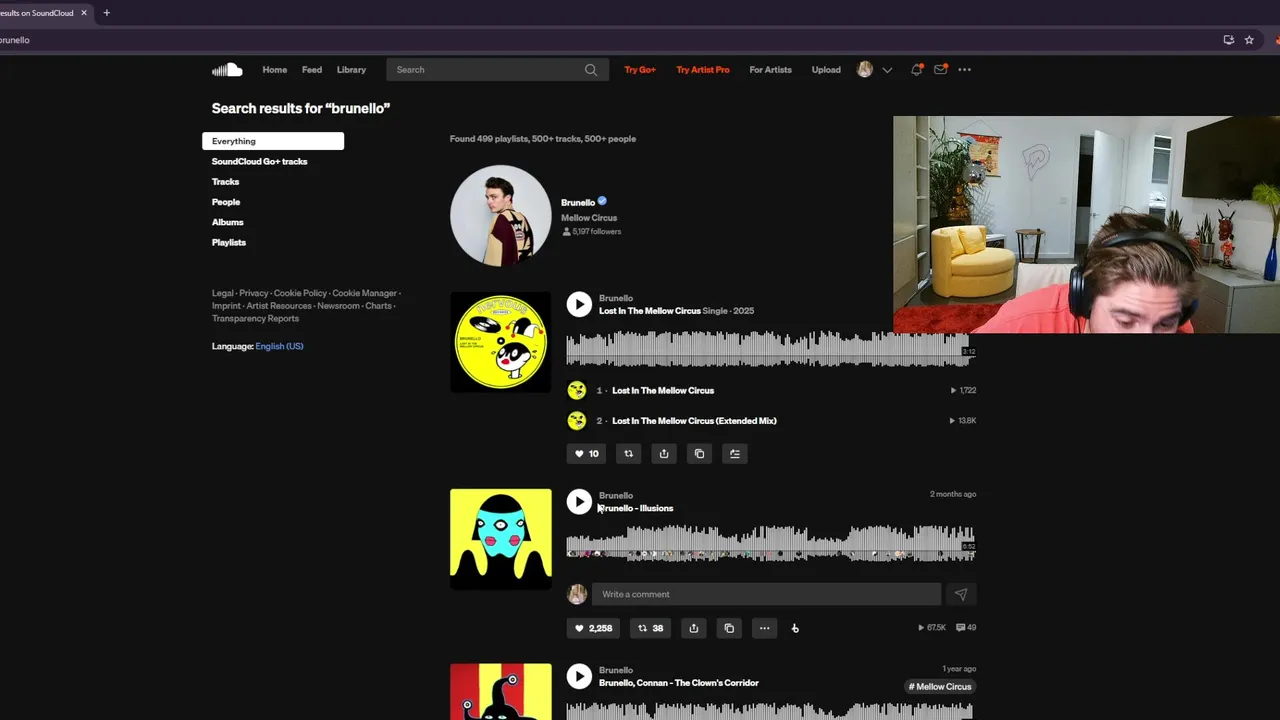This screenshot has width=1280, height=720.
Task: Open the Imprint footer link
Action: pyautogui.click(x=226, y=306)
